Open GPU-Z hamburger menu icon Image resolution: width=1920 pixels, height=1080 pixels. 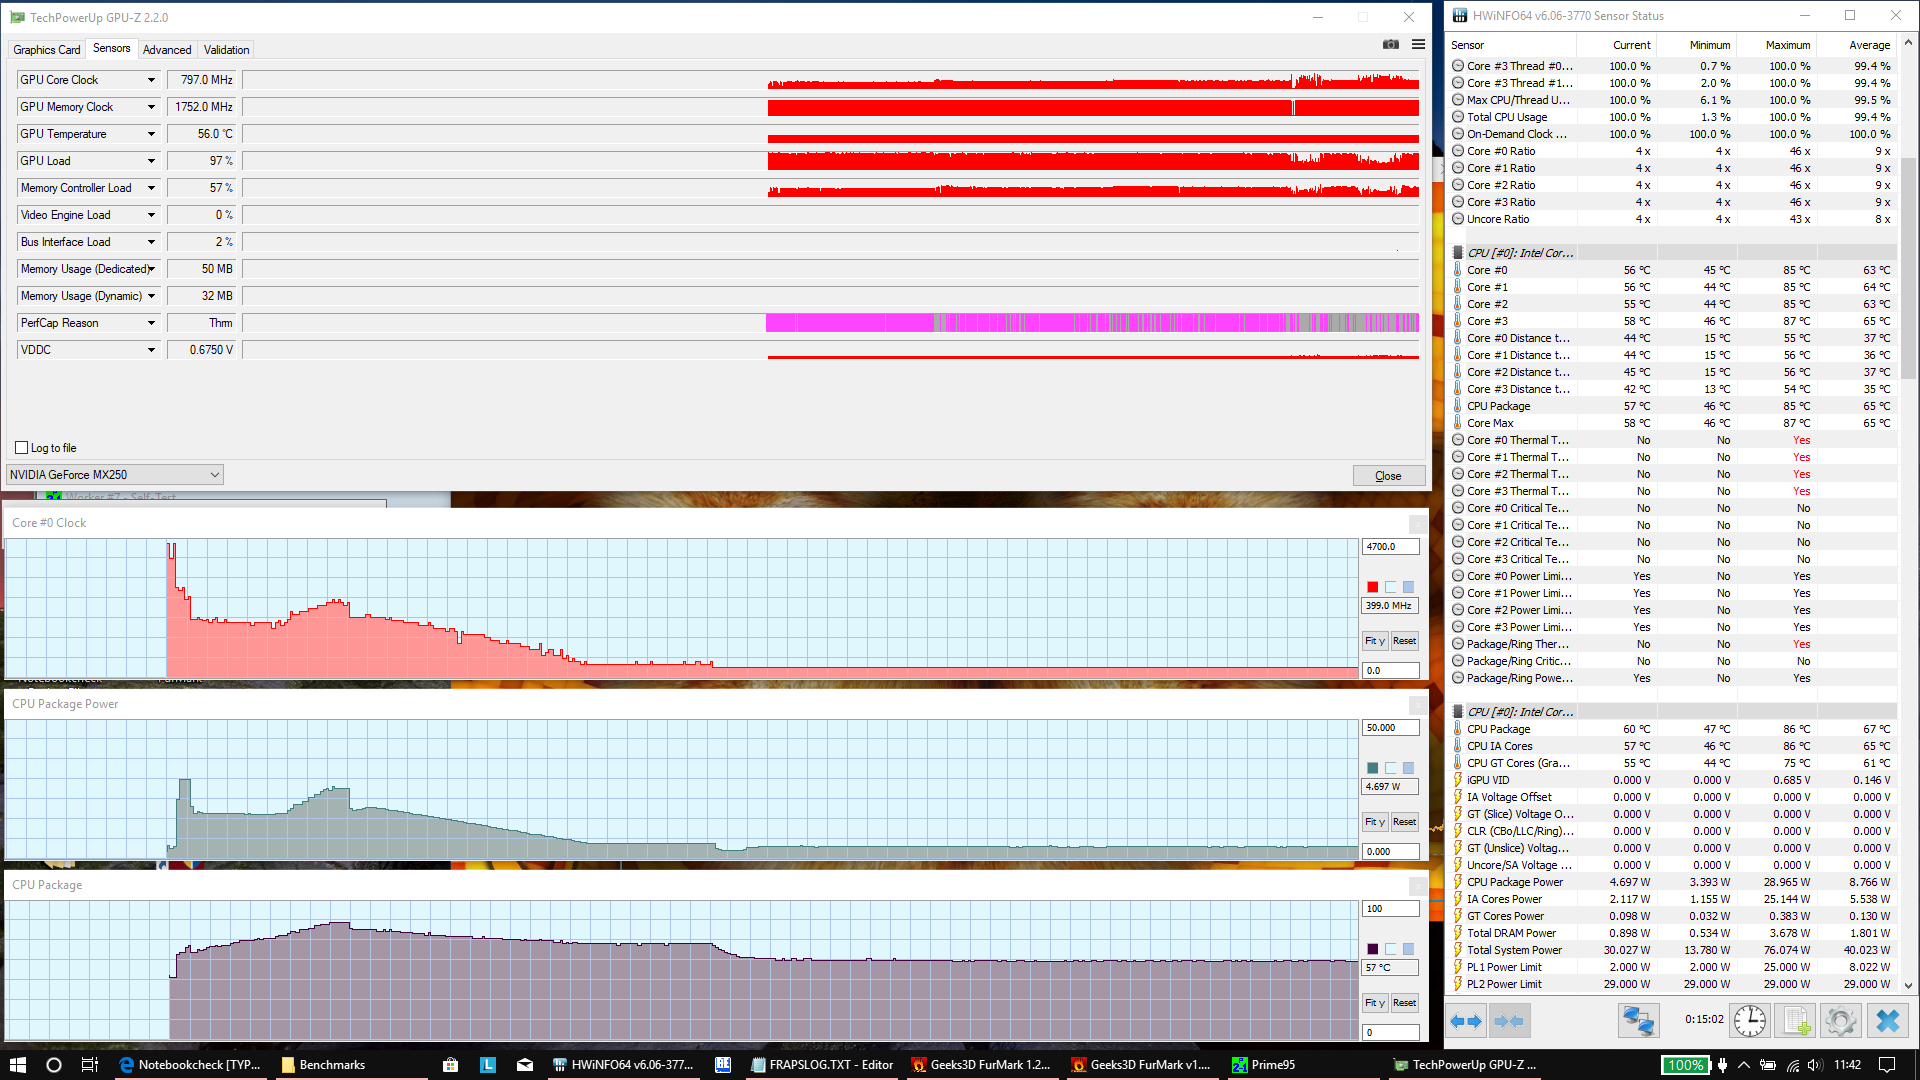point(1418,44)
